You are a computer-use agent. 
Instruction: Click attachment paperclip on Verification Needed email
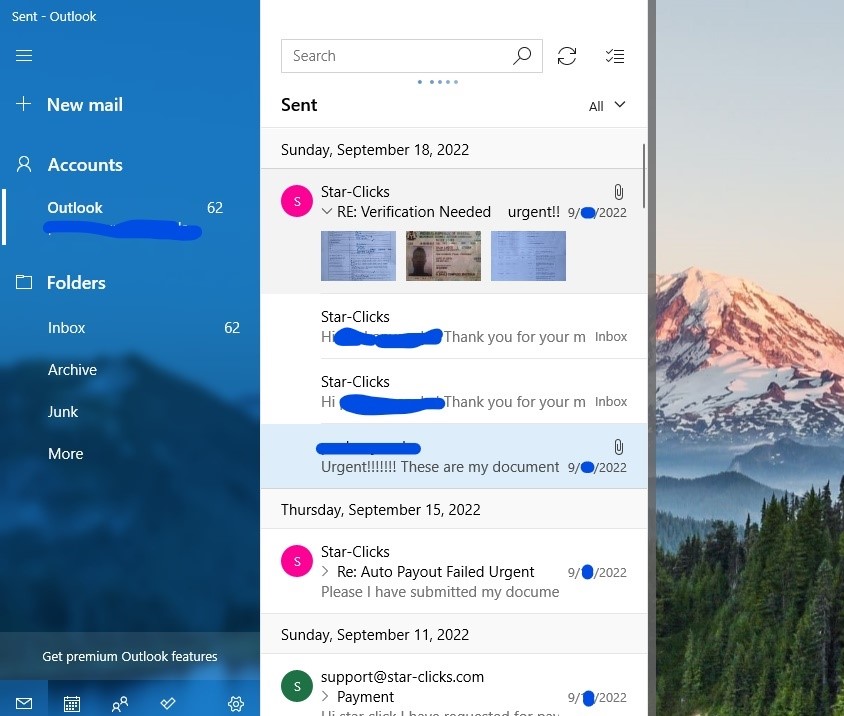coord(618,192)
